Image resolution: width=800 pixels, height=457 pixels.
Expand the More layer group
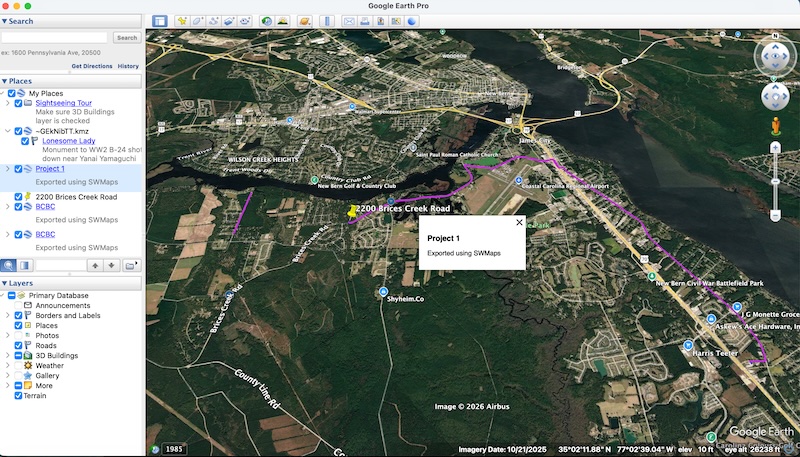tap(8, 386)
